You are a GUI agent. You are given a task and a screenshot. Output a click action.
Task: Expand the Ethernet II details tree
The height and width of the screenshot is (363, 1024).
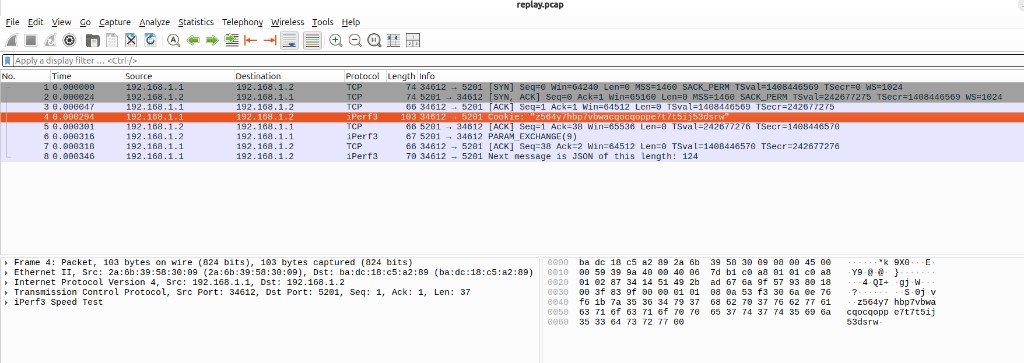point(7,272)
